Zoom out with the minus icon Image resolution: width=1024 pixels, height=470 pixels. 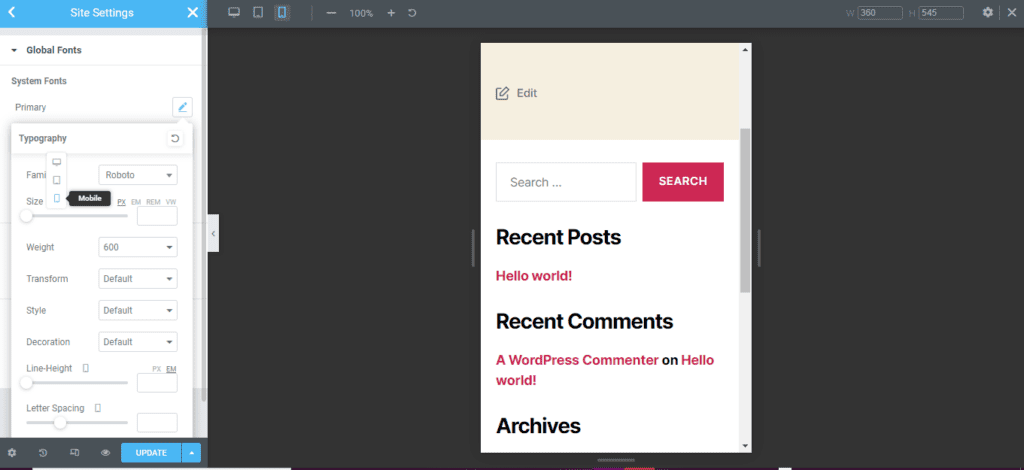(331, 13)
